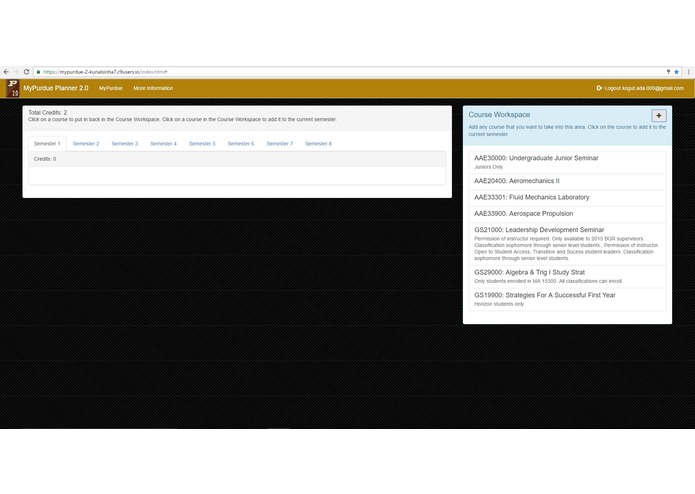
Task: Open the MyPurdue navbar link
Action: coord(111,88)
